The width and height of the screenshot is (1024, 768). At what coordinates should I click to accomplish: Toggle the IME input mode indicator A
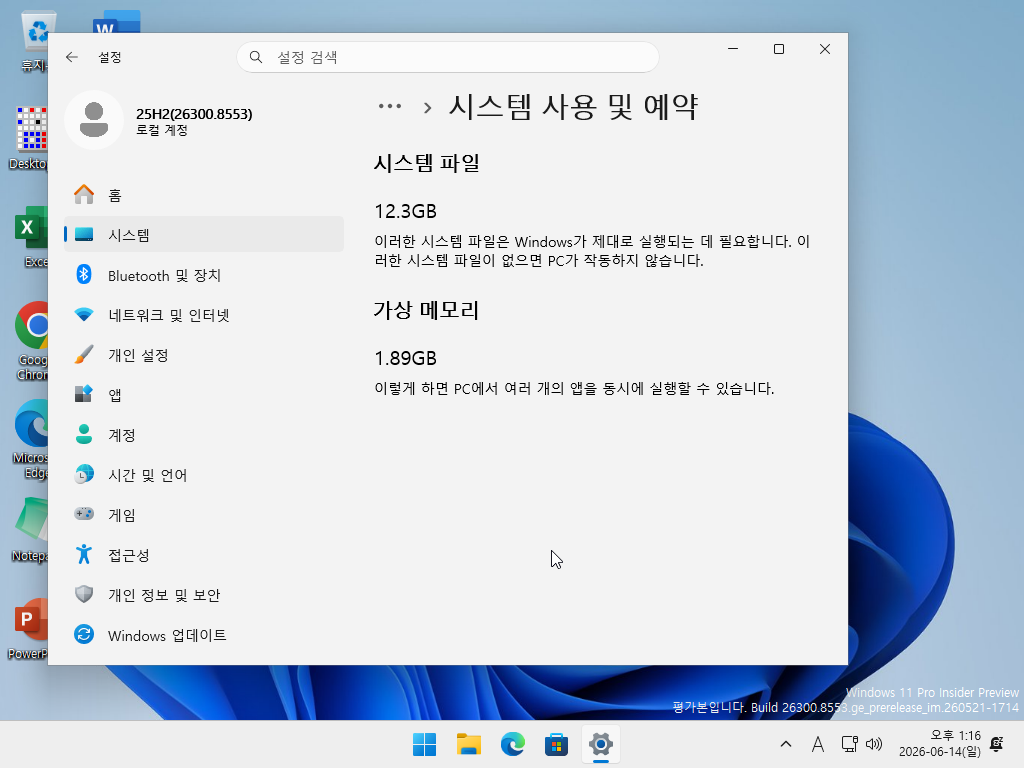[817, 744]
